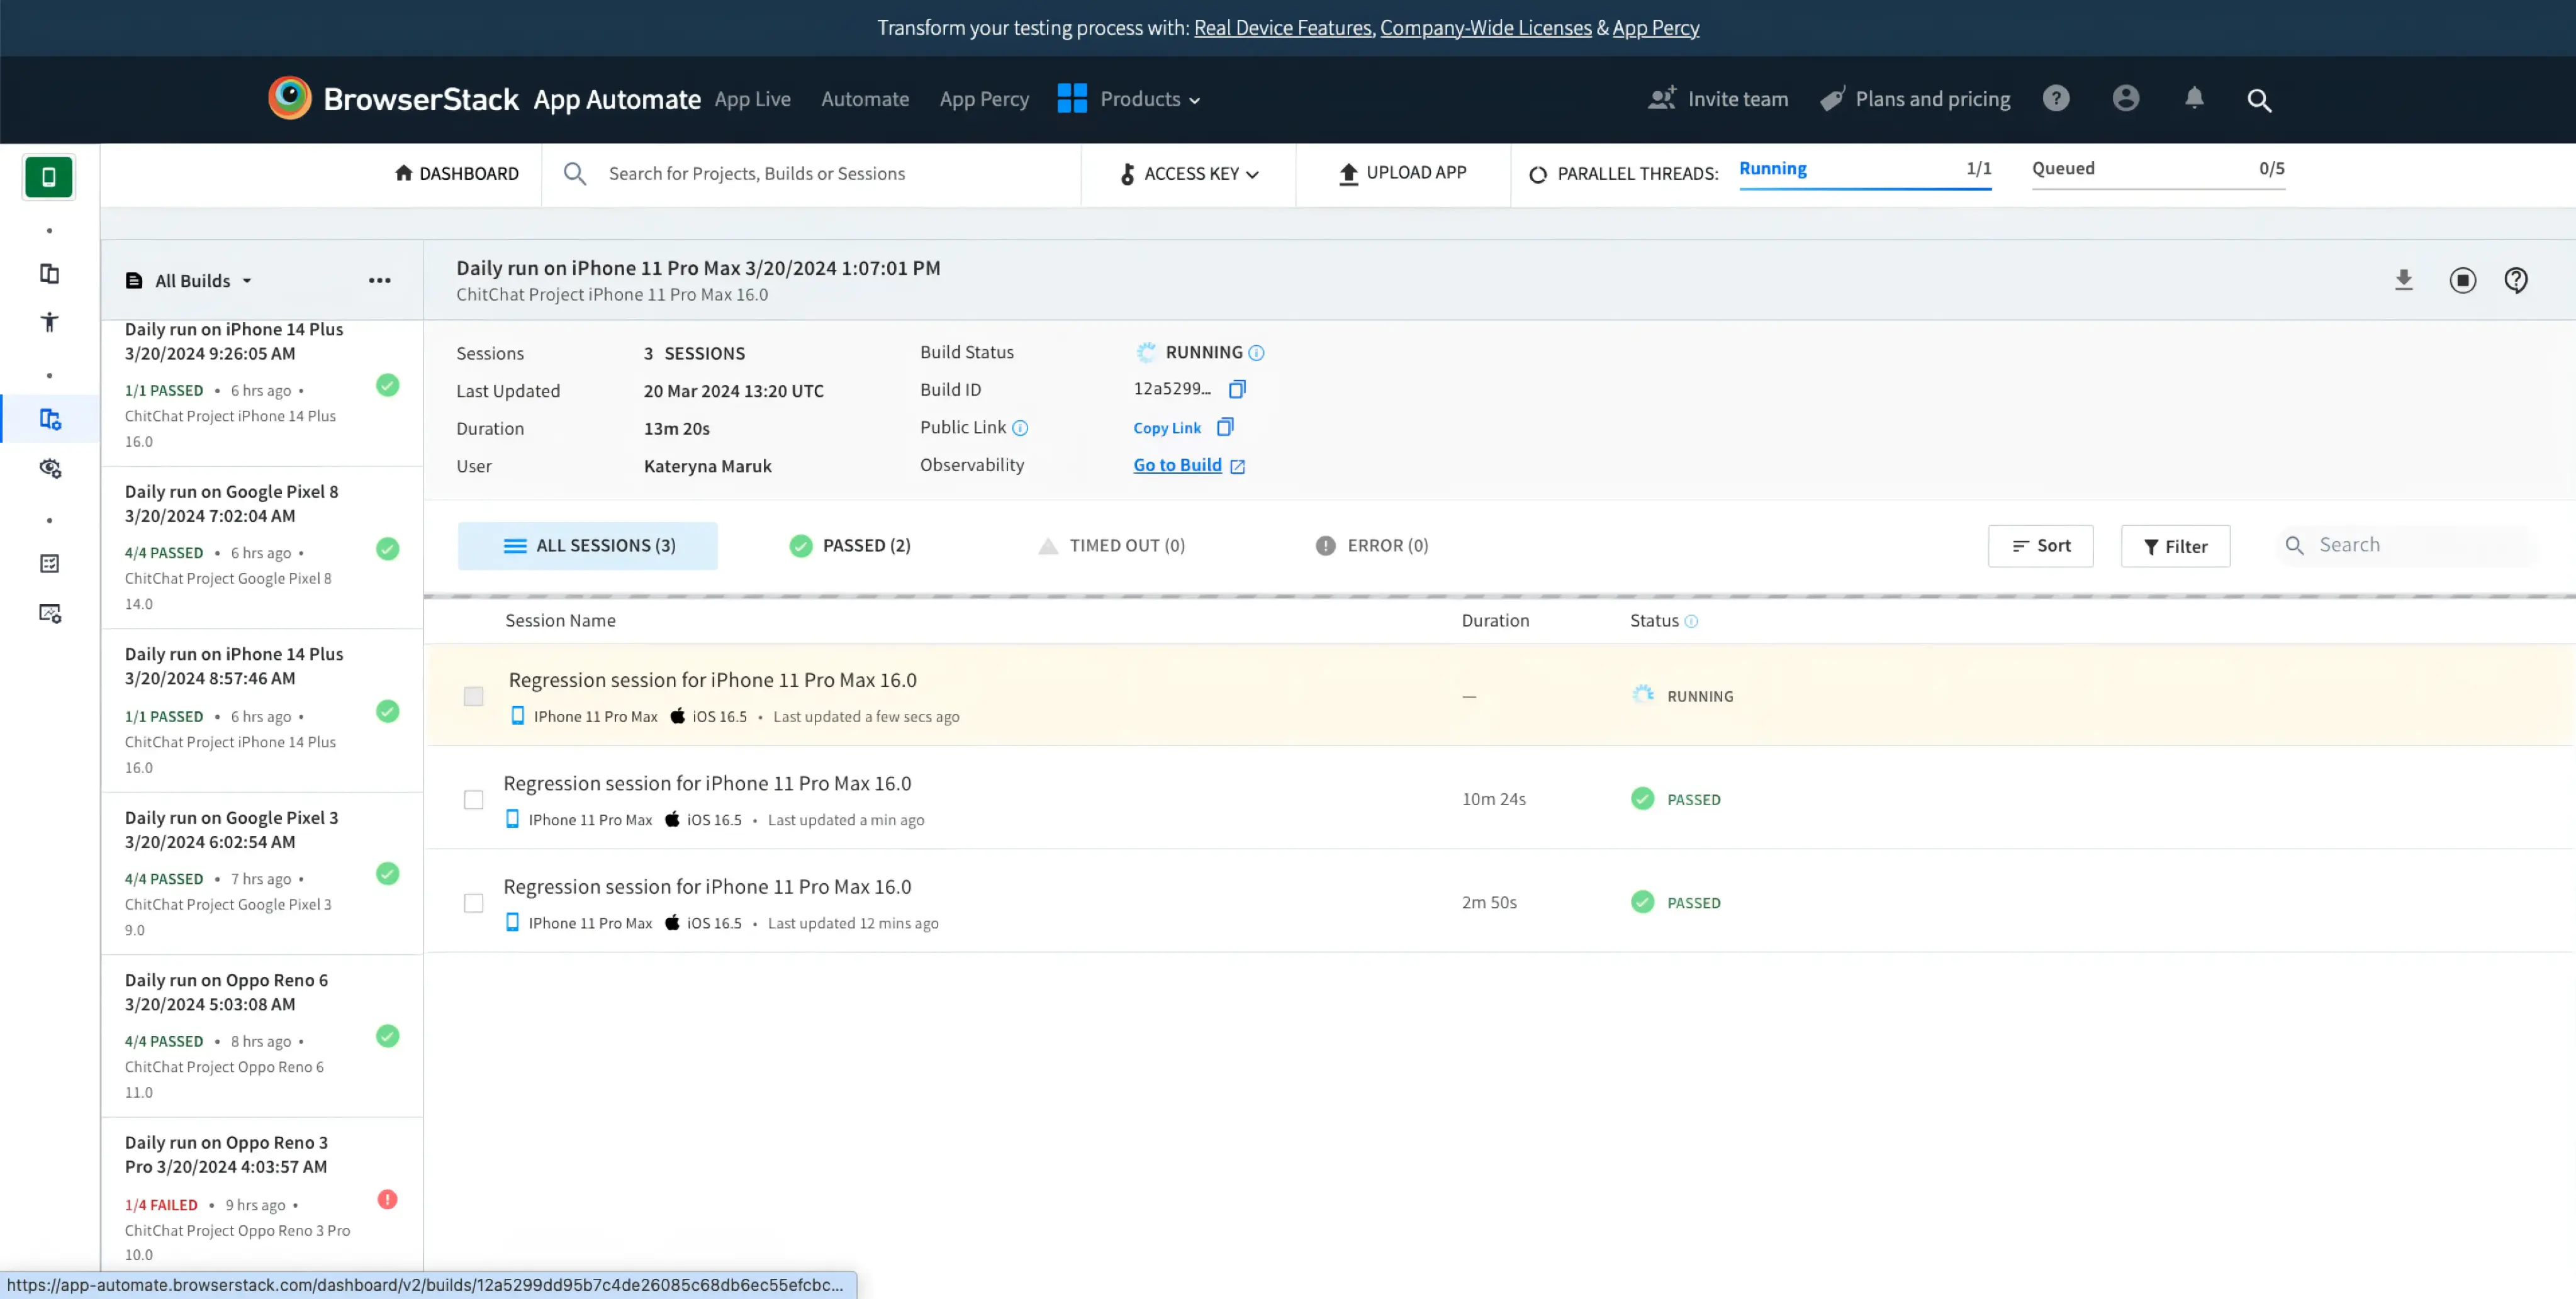
Task: Click the info icon beside RUNNING build status
Action: [1257, 353]
